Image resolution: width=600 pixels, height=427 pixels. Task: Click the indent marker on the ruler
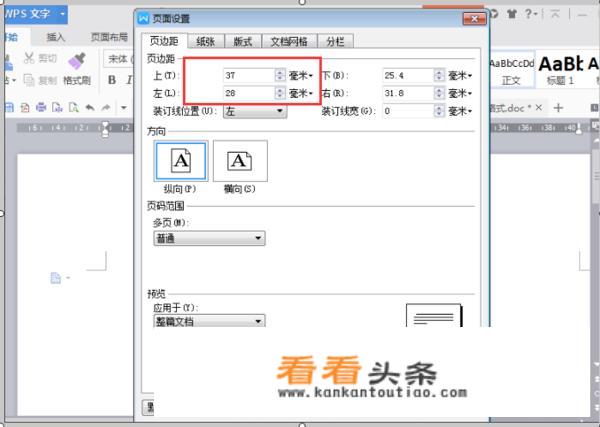tap(105, 128)
